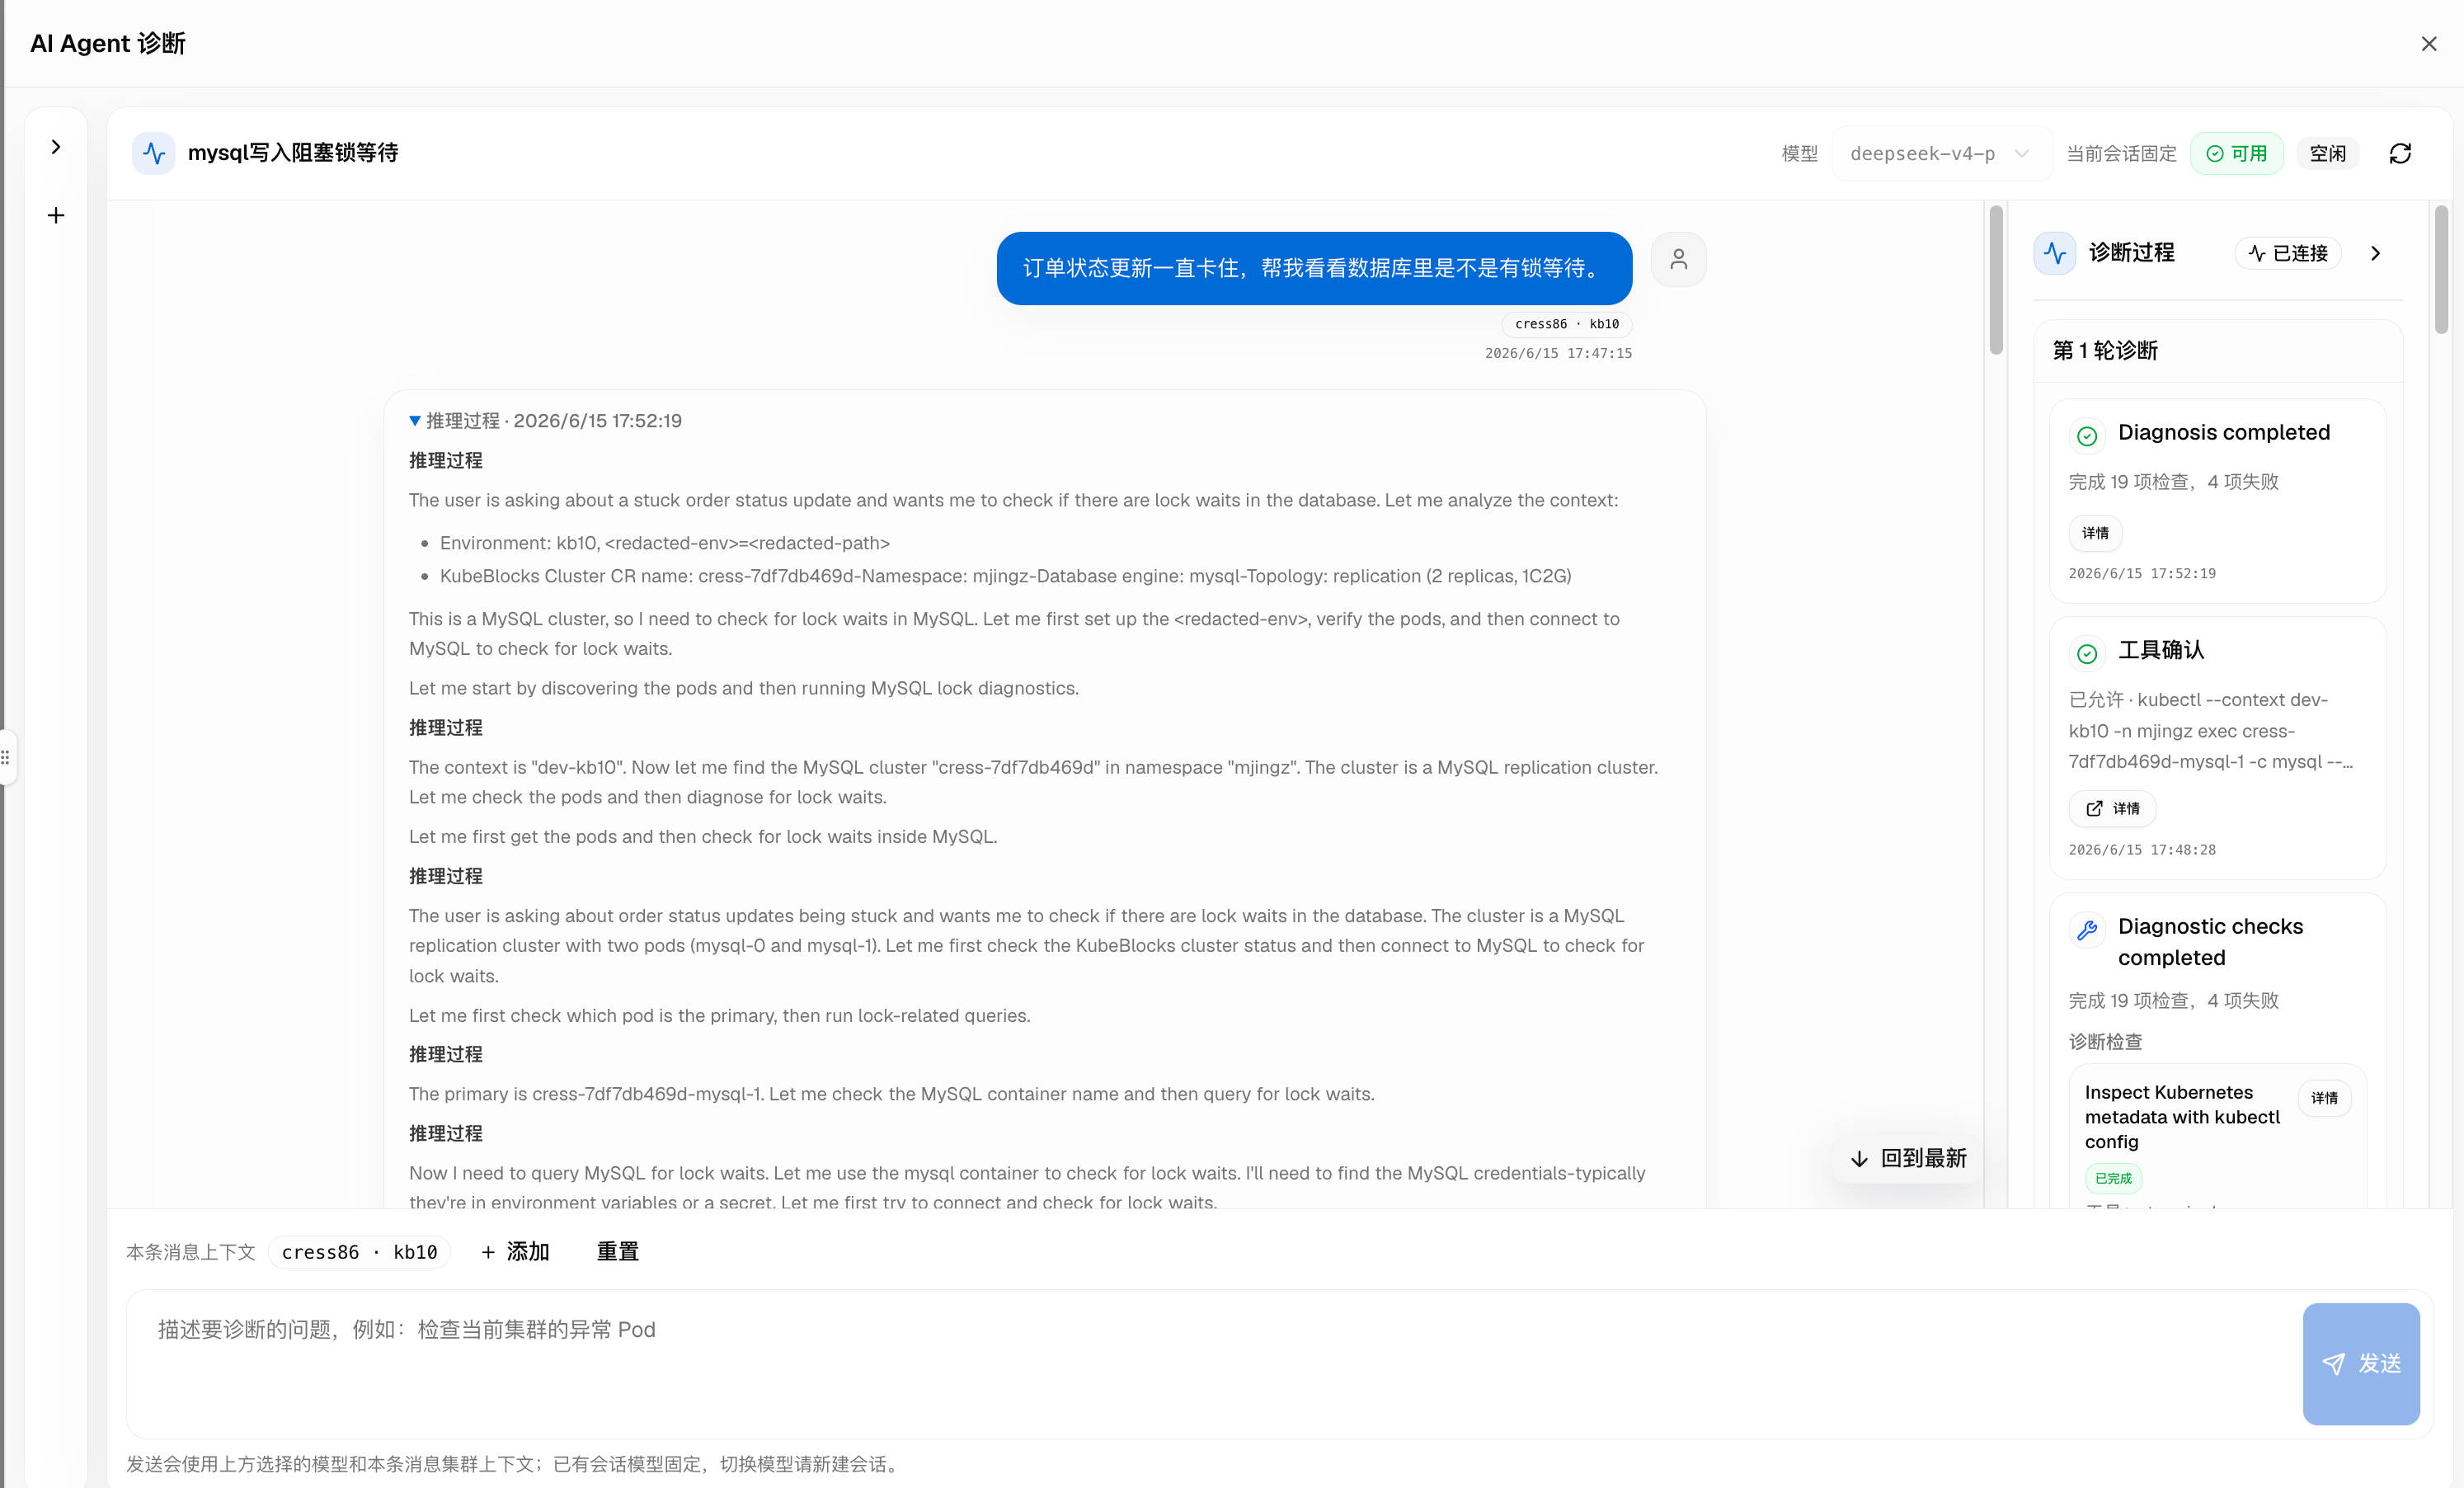The height and width of the screenshot is (1488, 2464).
Task: Click the cress86 · kb10 tag under message
Action: (x=1566, y=324)
